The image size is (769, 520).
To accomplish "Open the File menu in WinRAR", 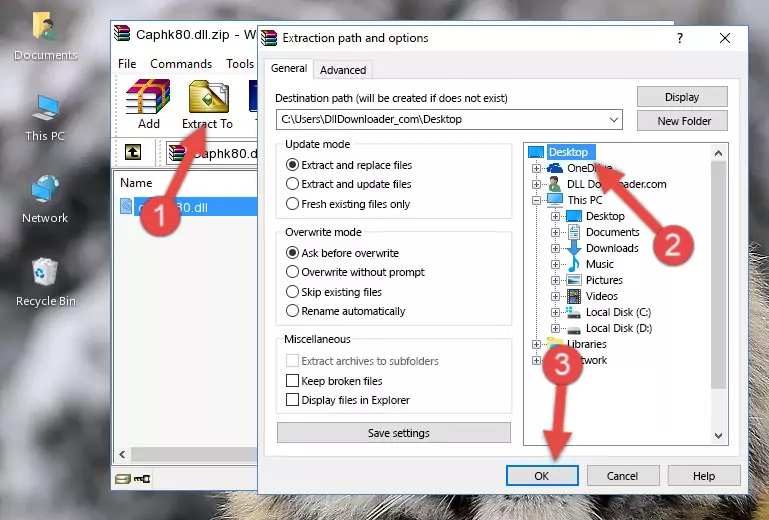I will point(127,64).
